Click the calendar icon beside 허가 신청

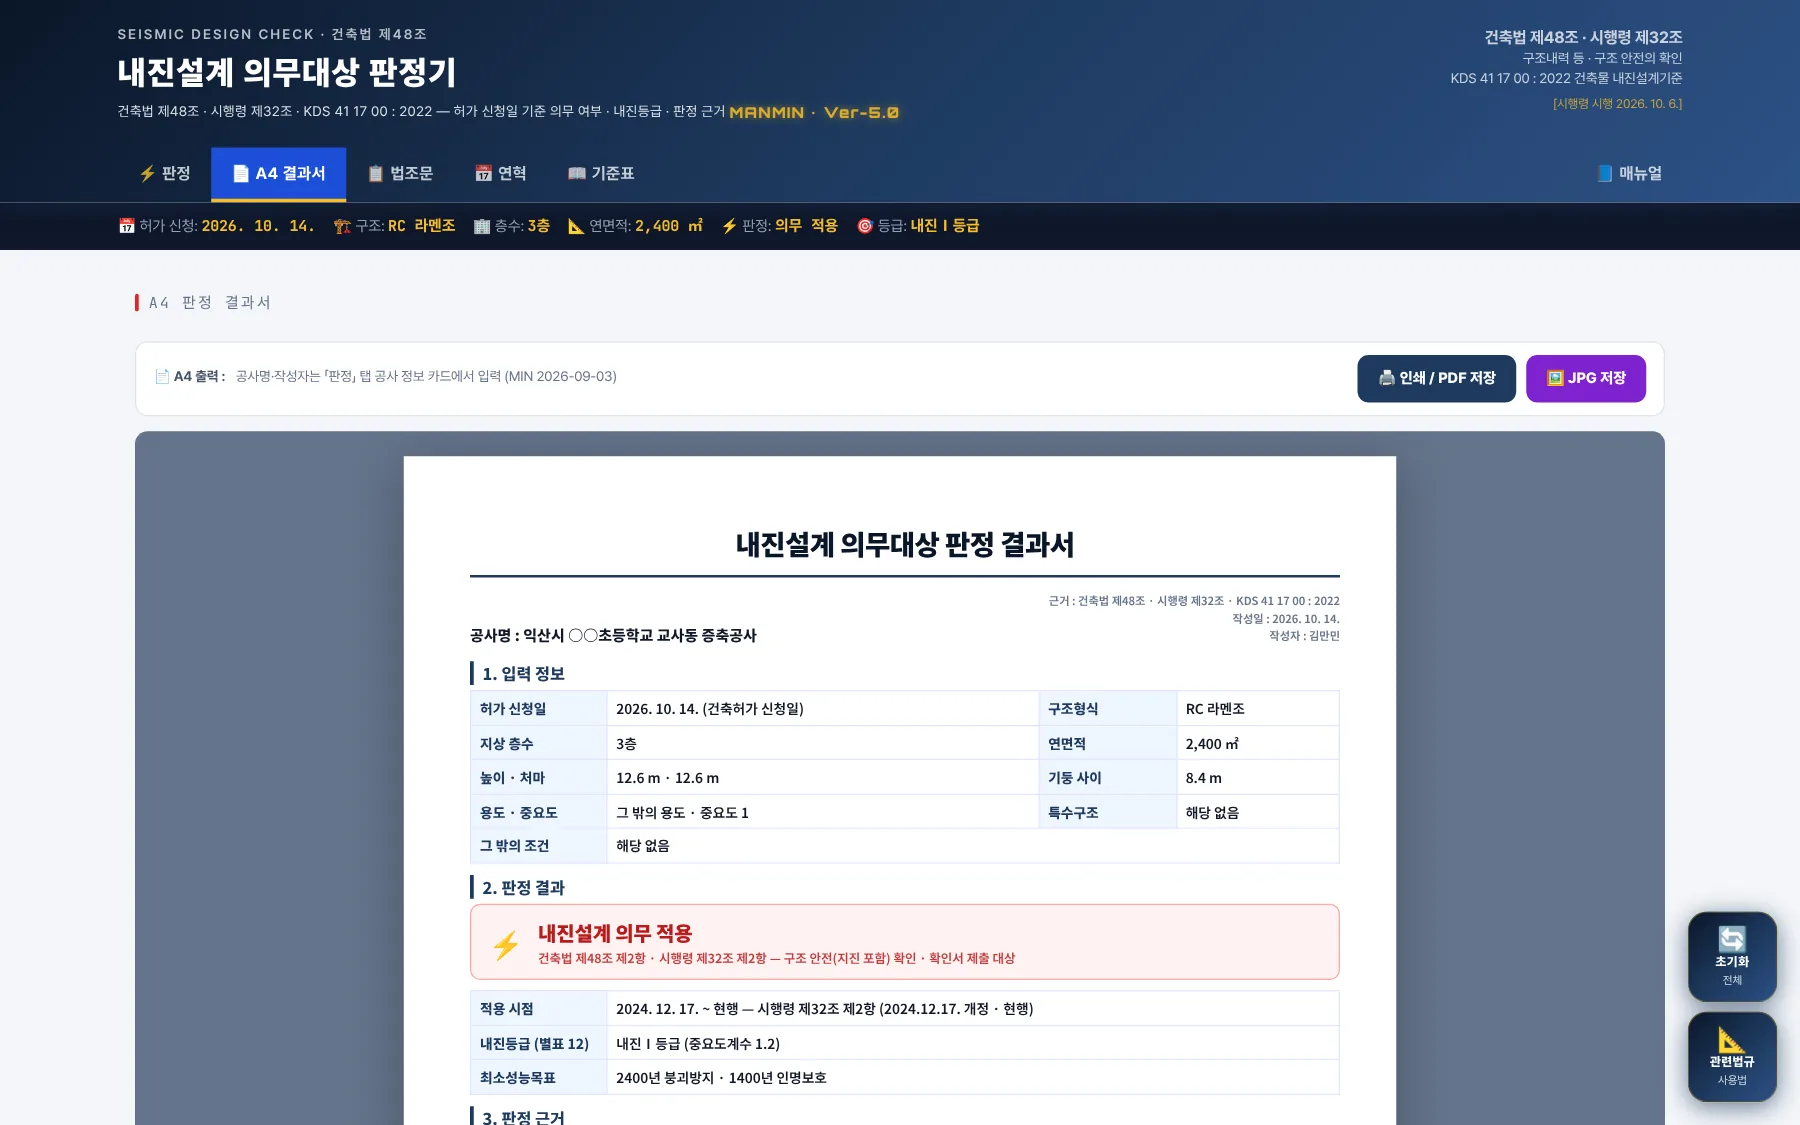127,226
